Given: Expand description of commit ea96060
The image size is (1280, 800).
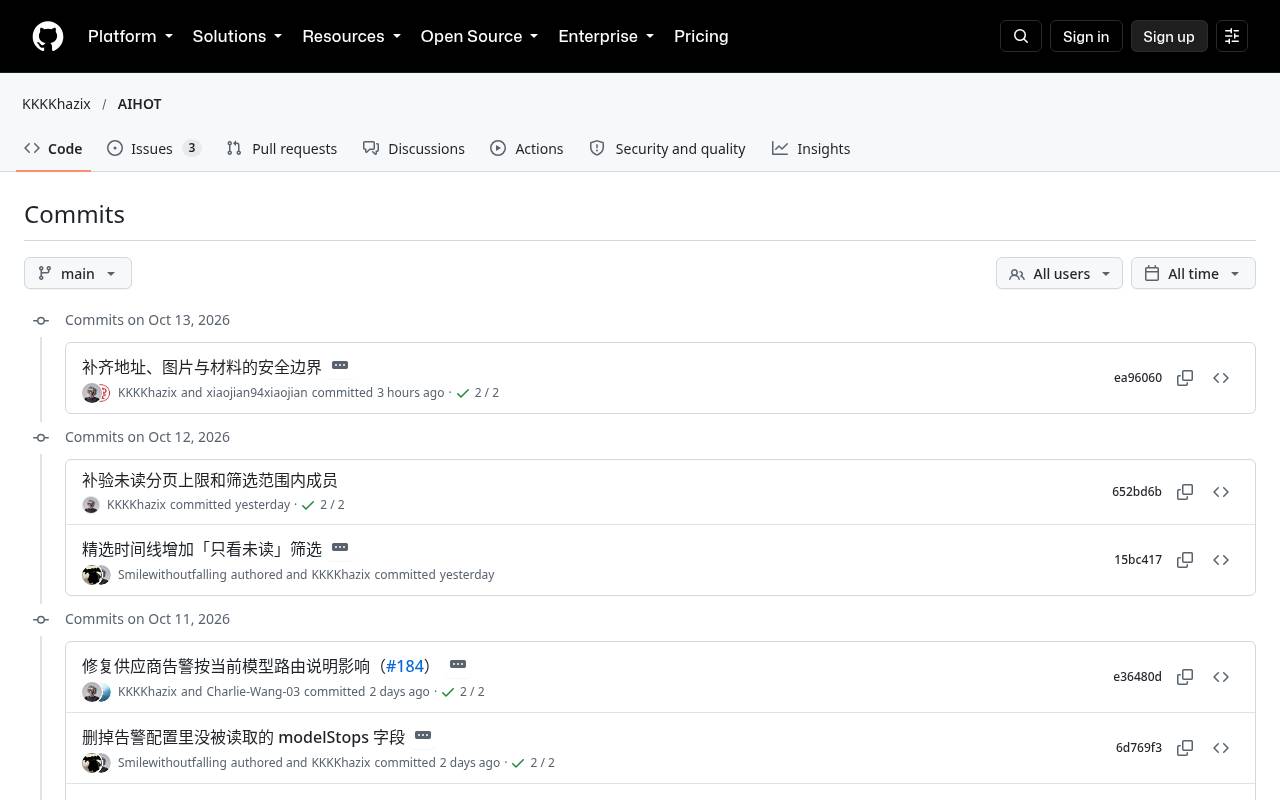Looking at the screenshot, I should [340, 365].
